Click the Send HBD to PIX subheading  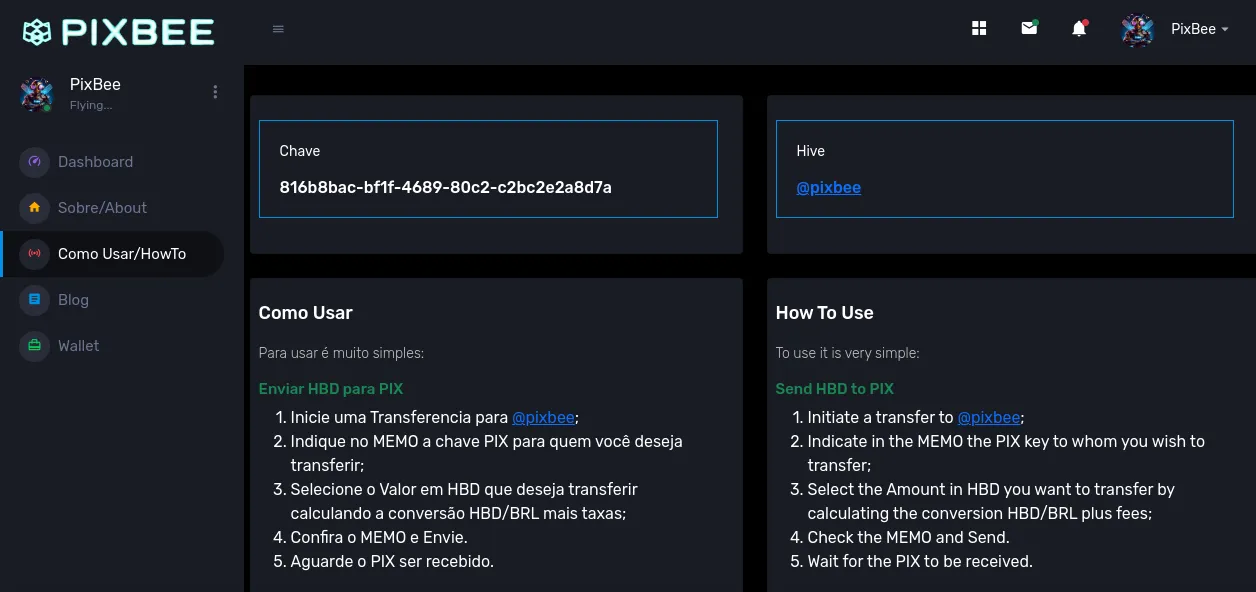coord(835,388)
